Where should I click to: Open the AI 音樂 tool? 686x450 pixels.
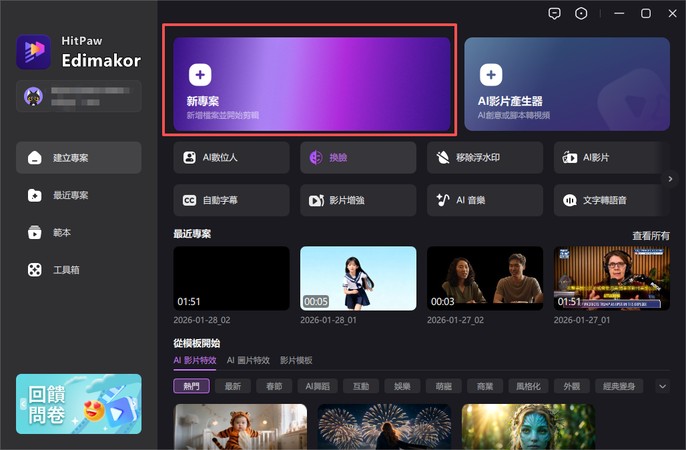click(x=485, y=200)
